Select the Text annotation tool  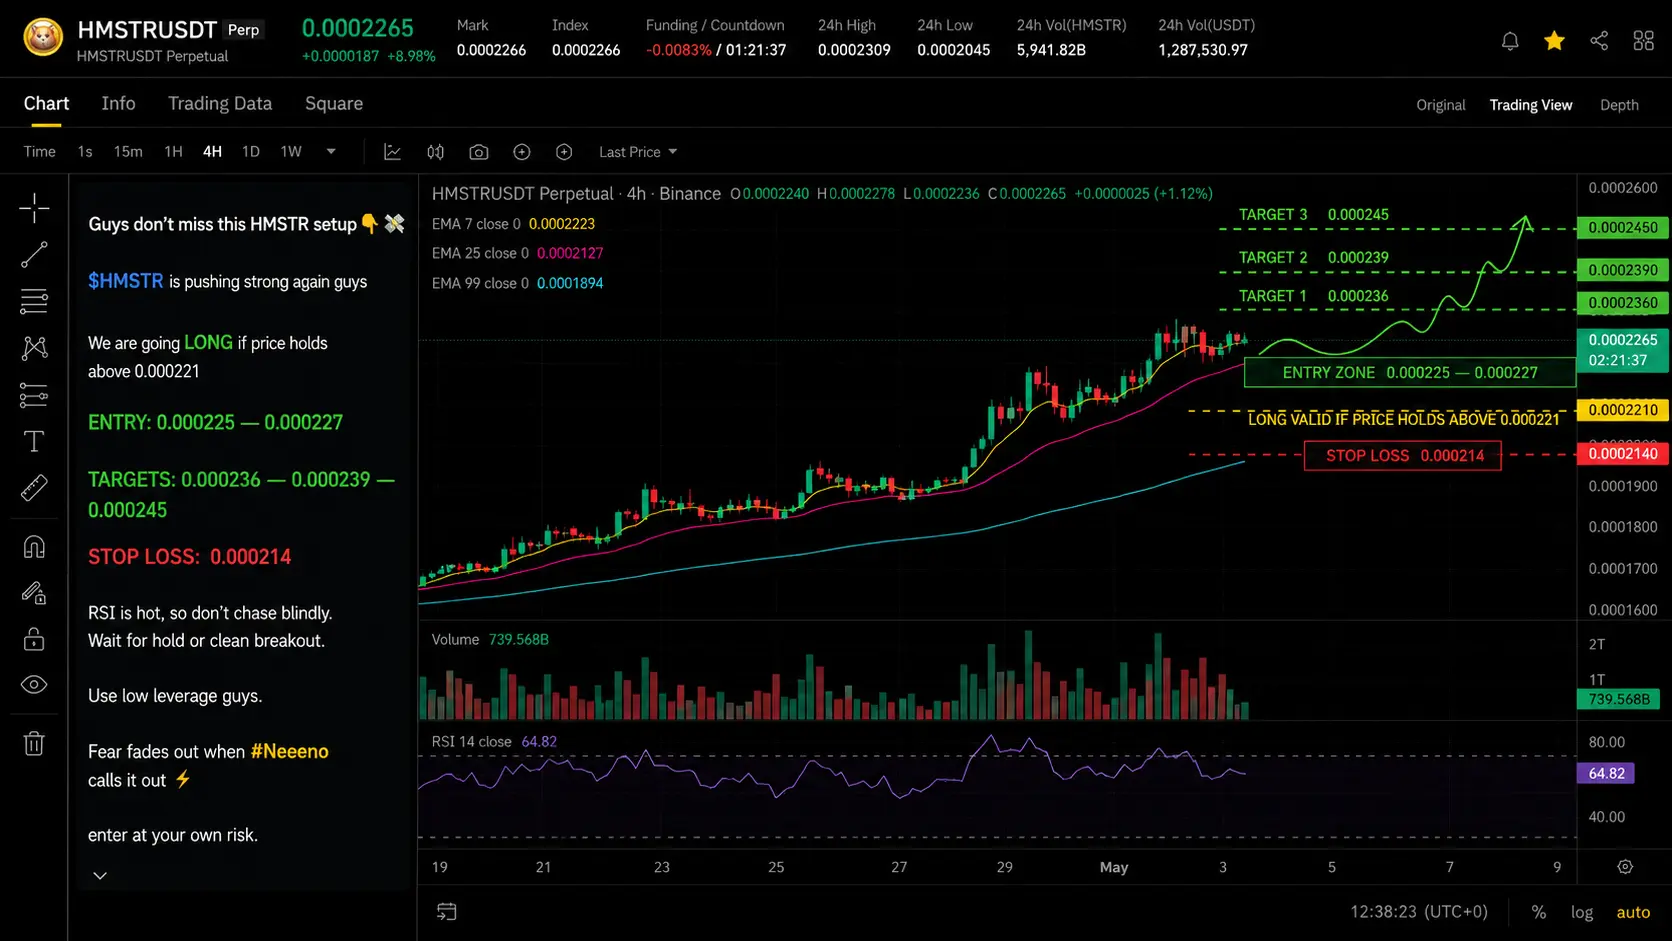(x=34, y=441)
